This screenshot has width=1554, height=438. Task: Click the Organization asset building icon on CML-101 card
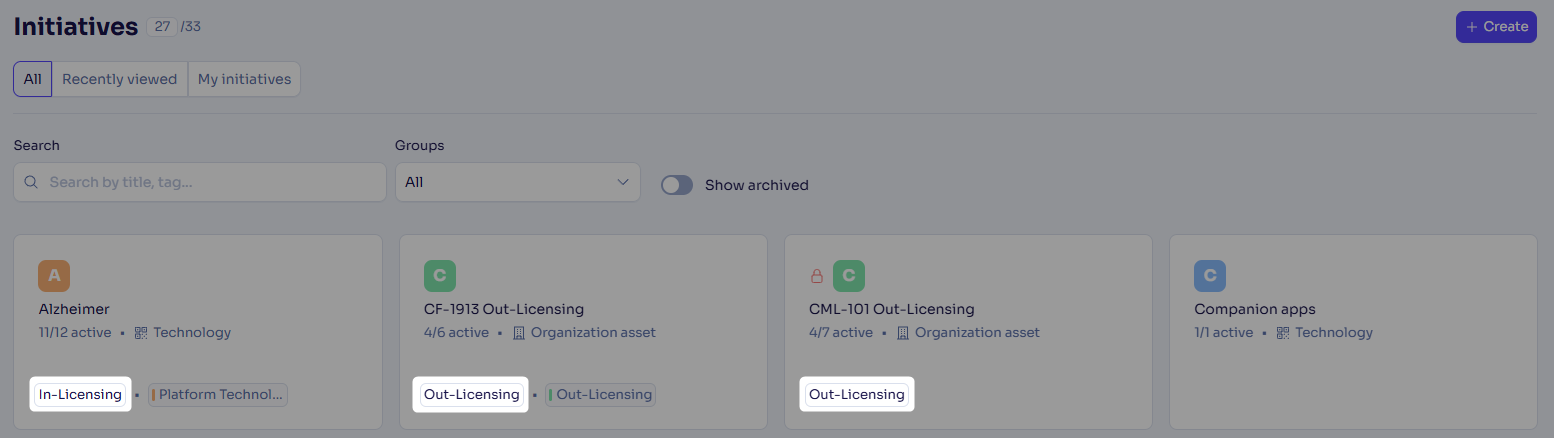coord(903,333)
